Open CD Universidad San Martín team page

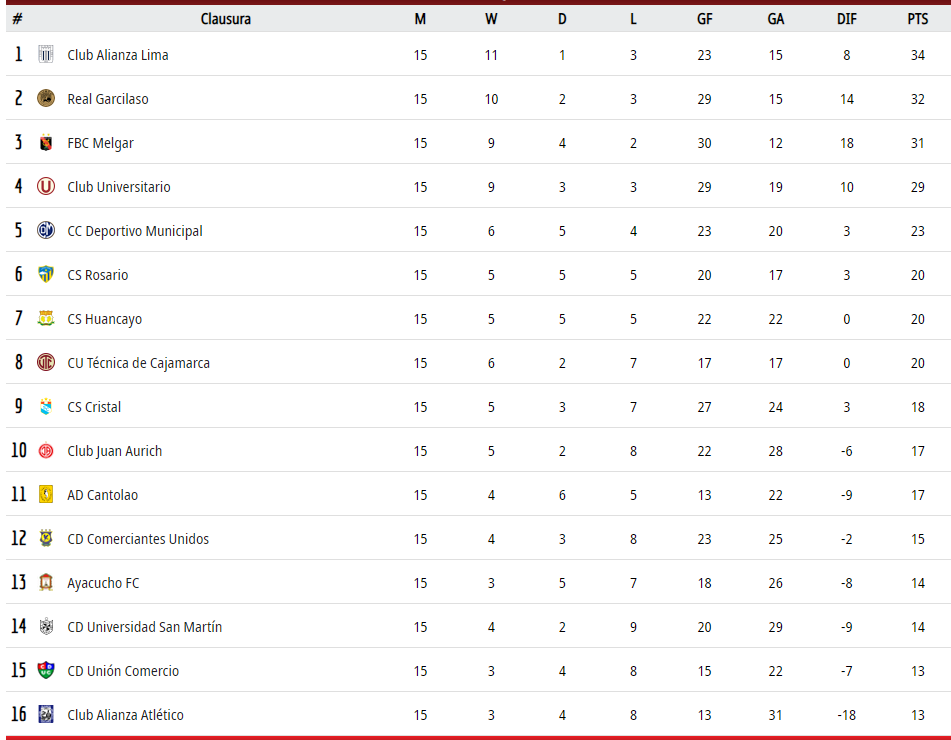pyautogui.click(x=144, y=627)
